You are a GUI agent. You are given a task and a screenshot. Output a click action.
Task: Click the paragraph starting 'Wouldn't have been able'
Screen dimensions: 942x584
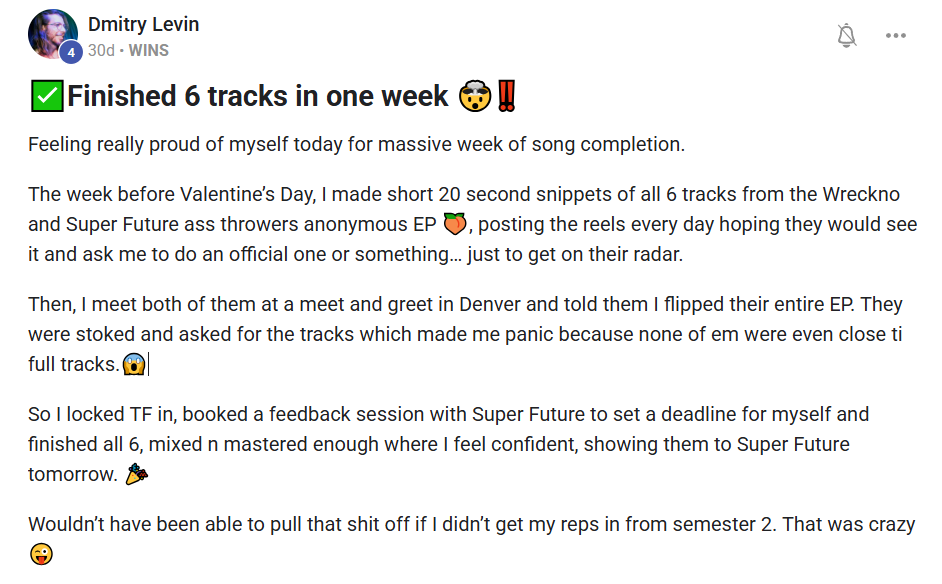pyautogui.click(x=470, y=524)
